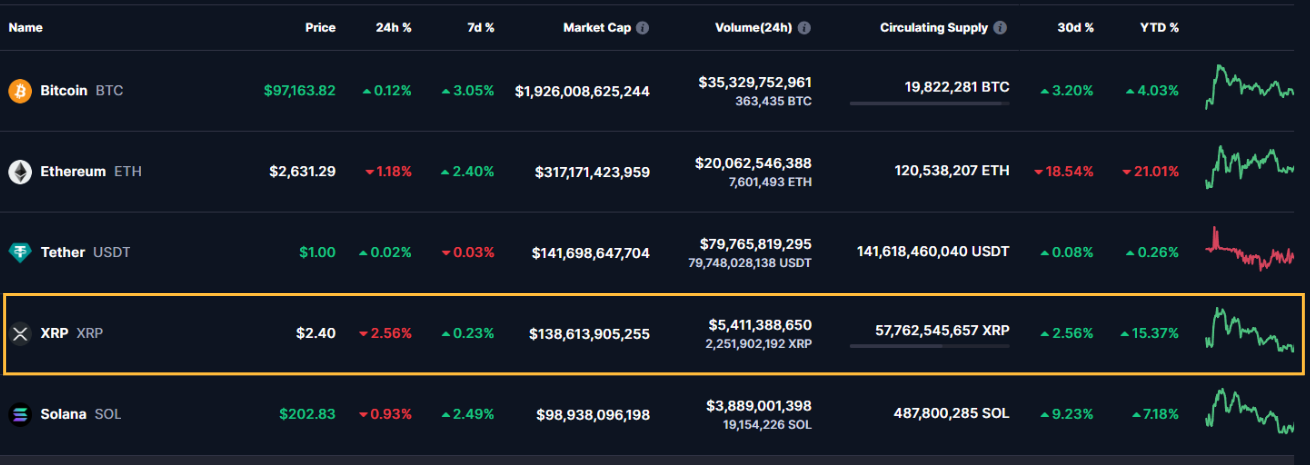
Task: Sort by the 30d % column header
Action: pos(1076,28)
